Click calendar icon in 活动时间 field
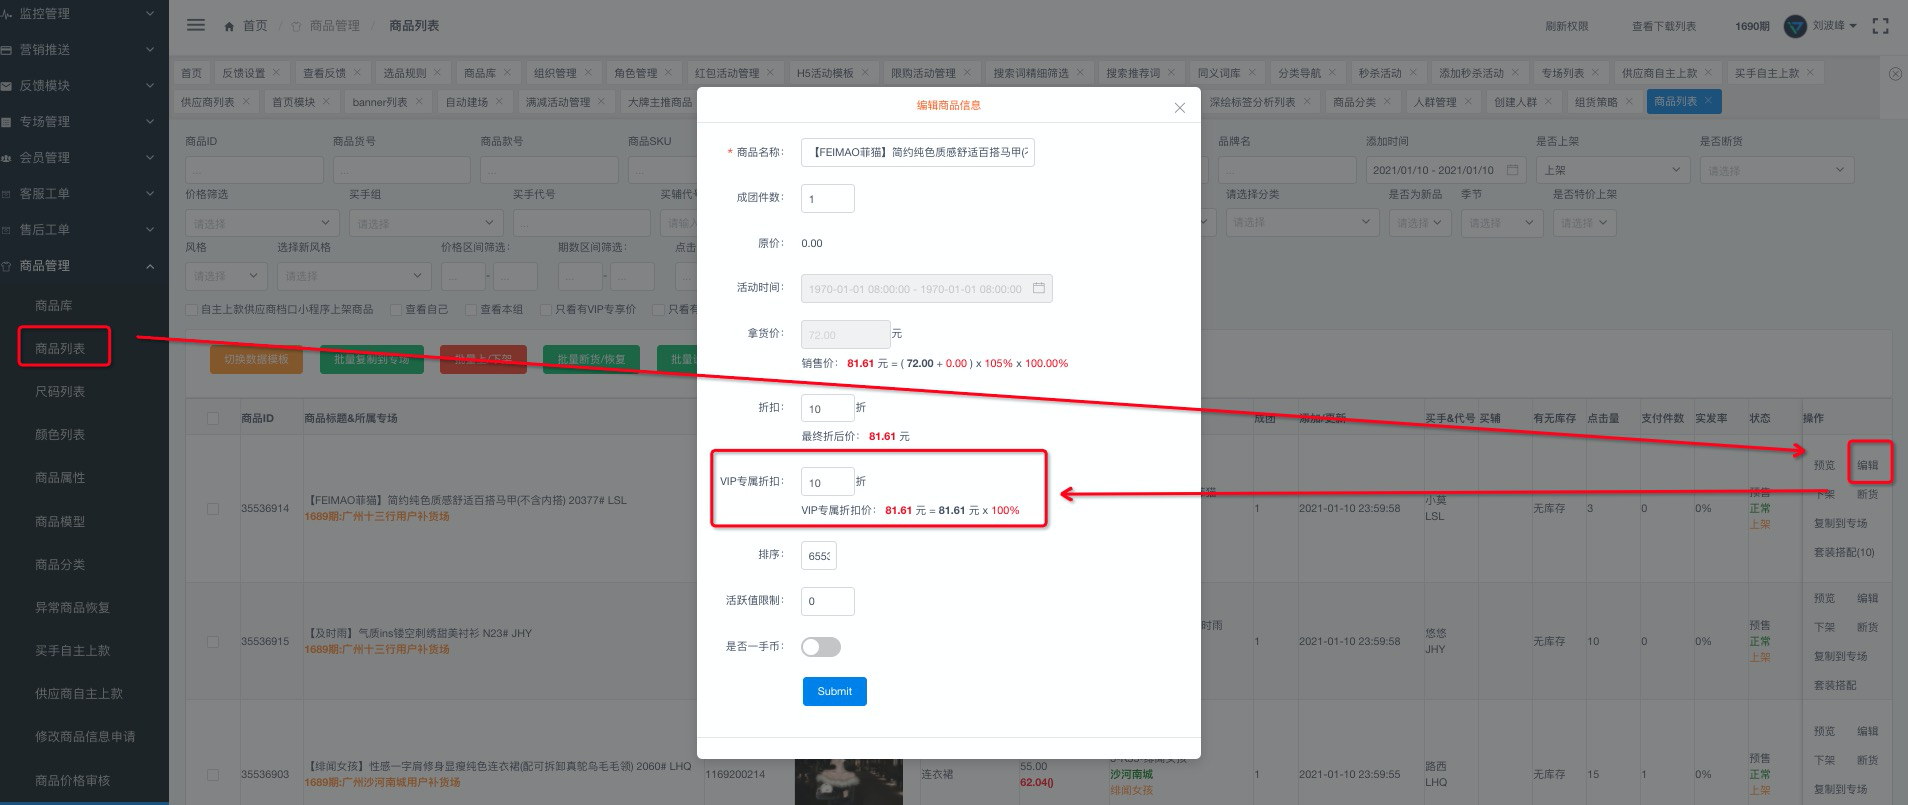Viewport: 1908px width, 805px height. point(1038,288)
